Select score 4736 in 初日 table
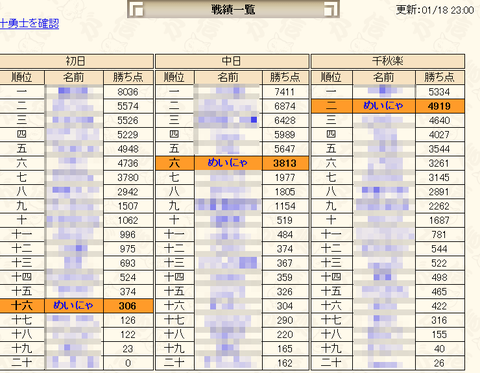Viewport: 480px width, 373px height. pyautogui.click(x=128, y=163)
